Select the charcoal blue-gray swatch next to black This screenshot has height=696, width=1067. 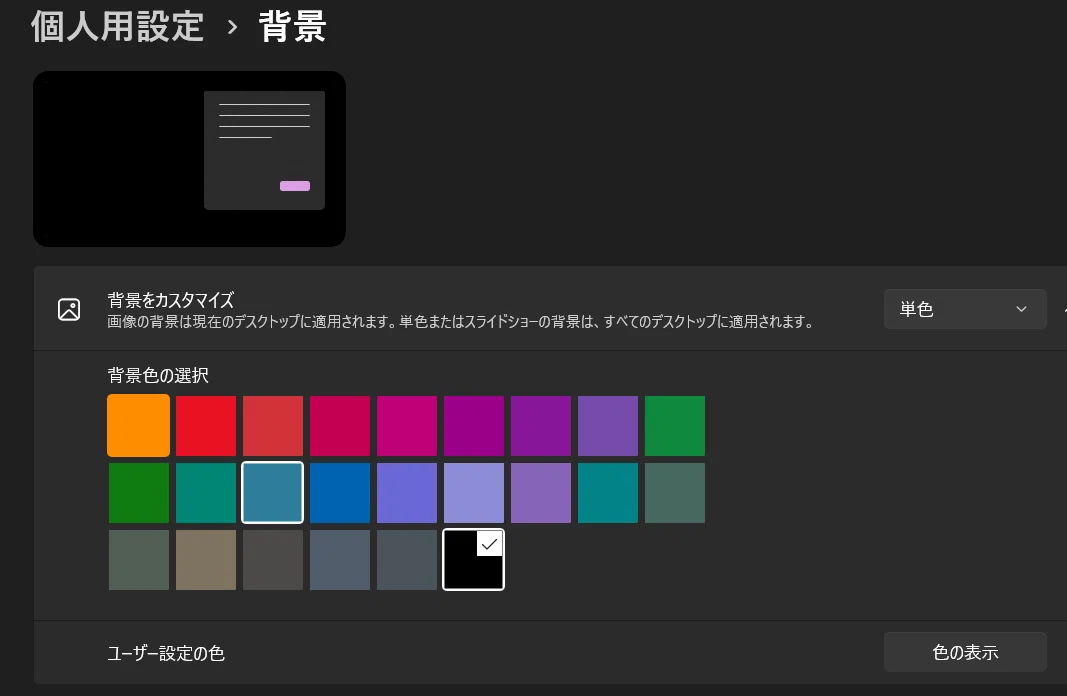pyautogui.click(x=407, y=560)
